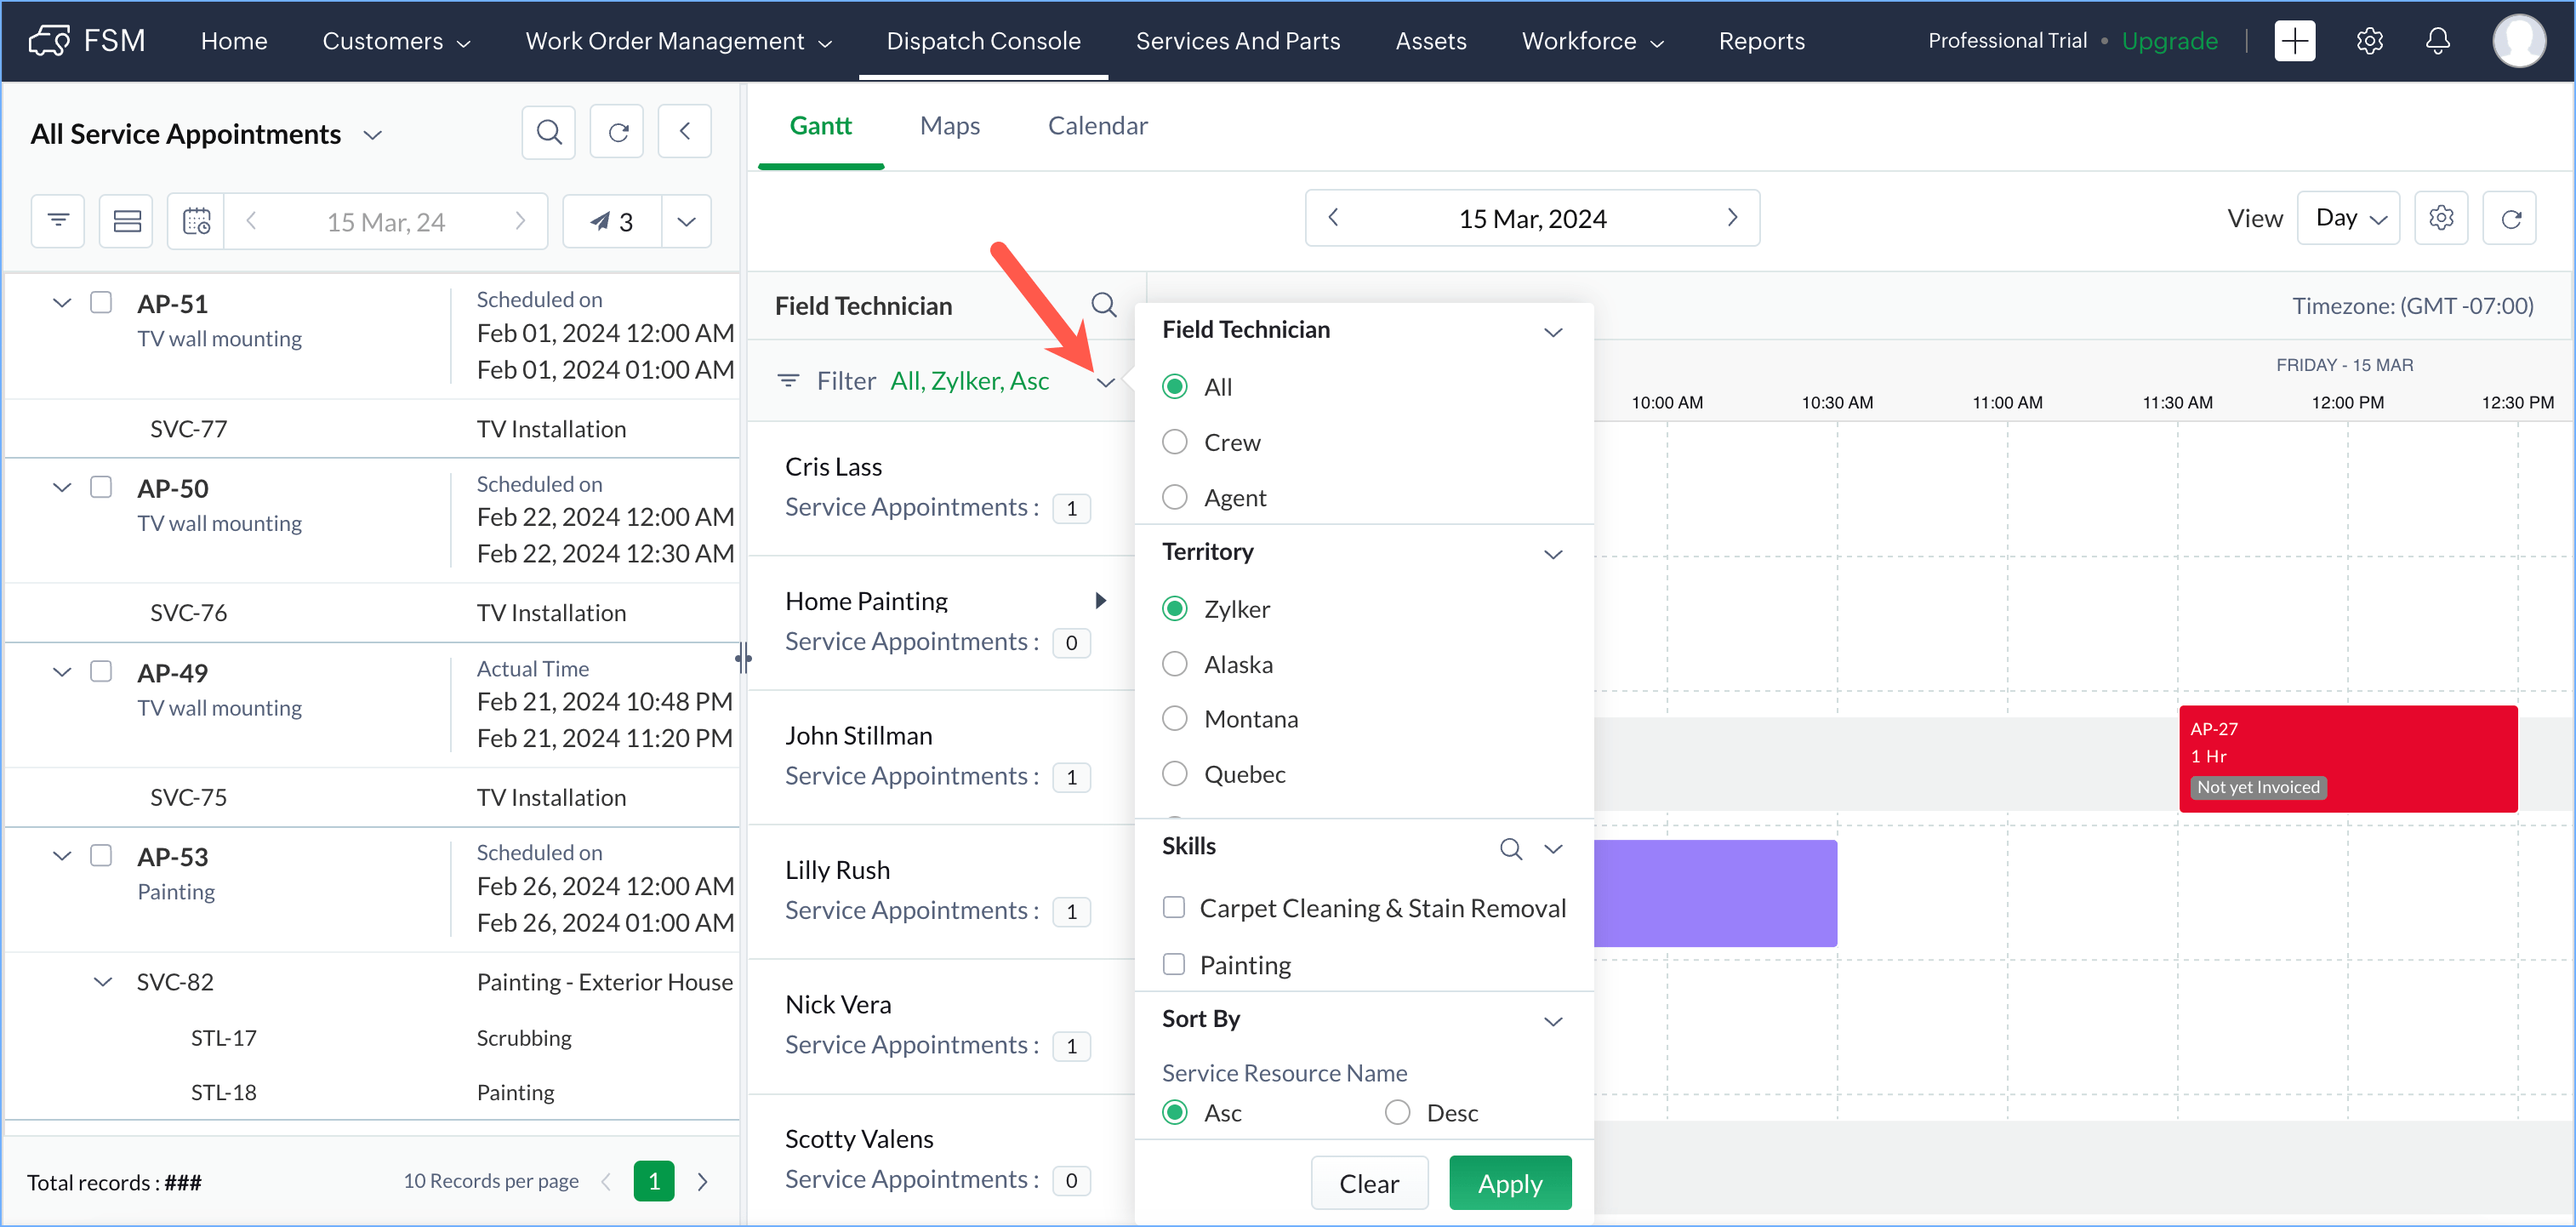Viewport: 2576px width, 1227px height.
Task: Click the search icon in appointments panel
Action: [x=548, y=132]
